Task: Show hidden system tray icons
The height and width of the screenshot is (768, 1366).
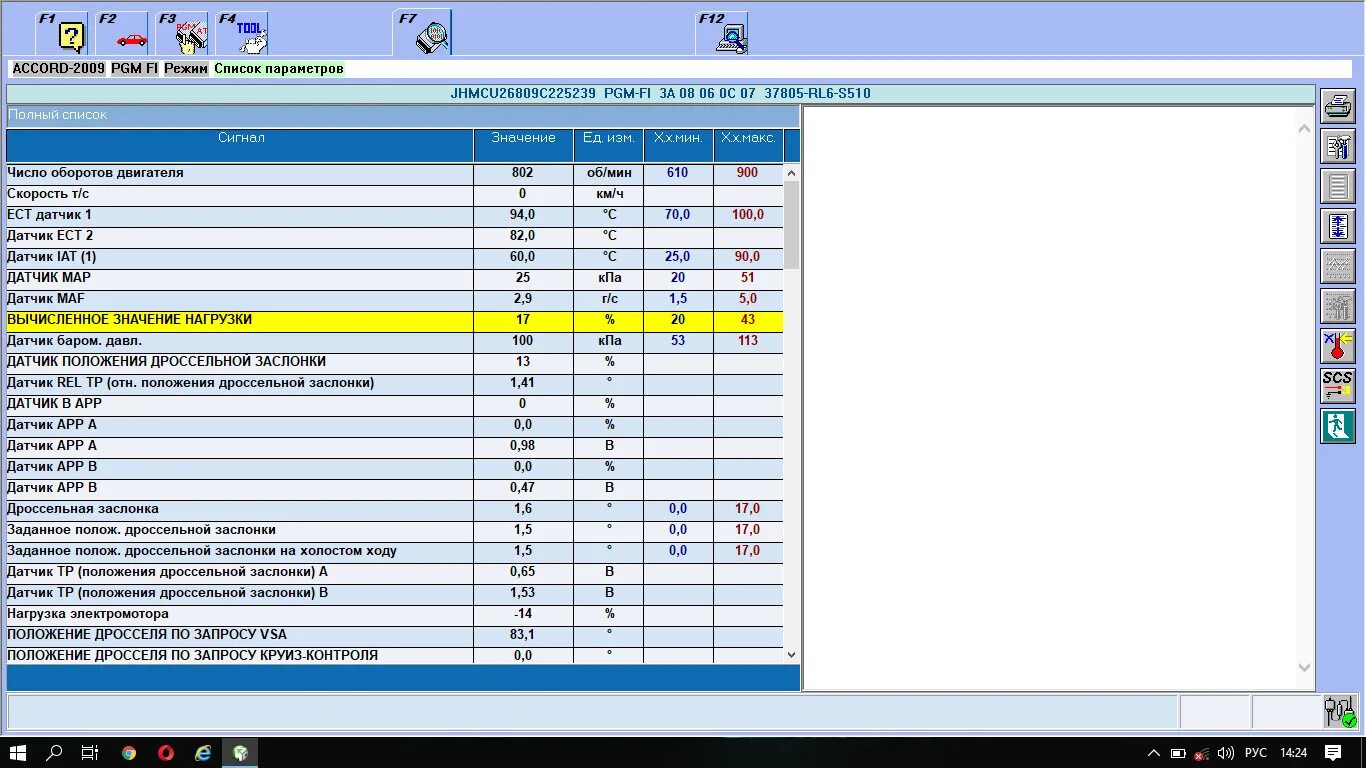Action: pyautogui.click(x=1154, y=753)
